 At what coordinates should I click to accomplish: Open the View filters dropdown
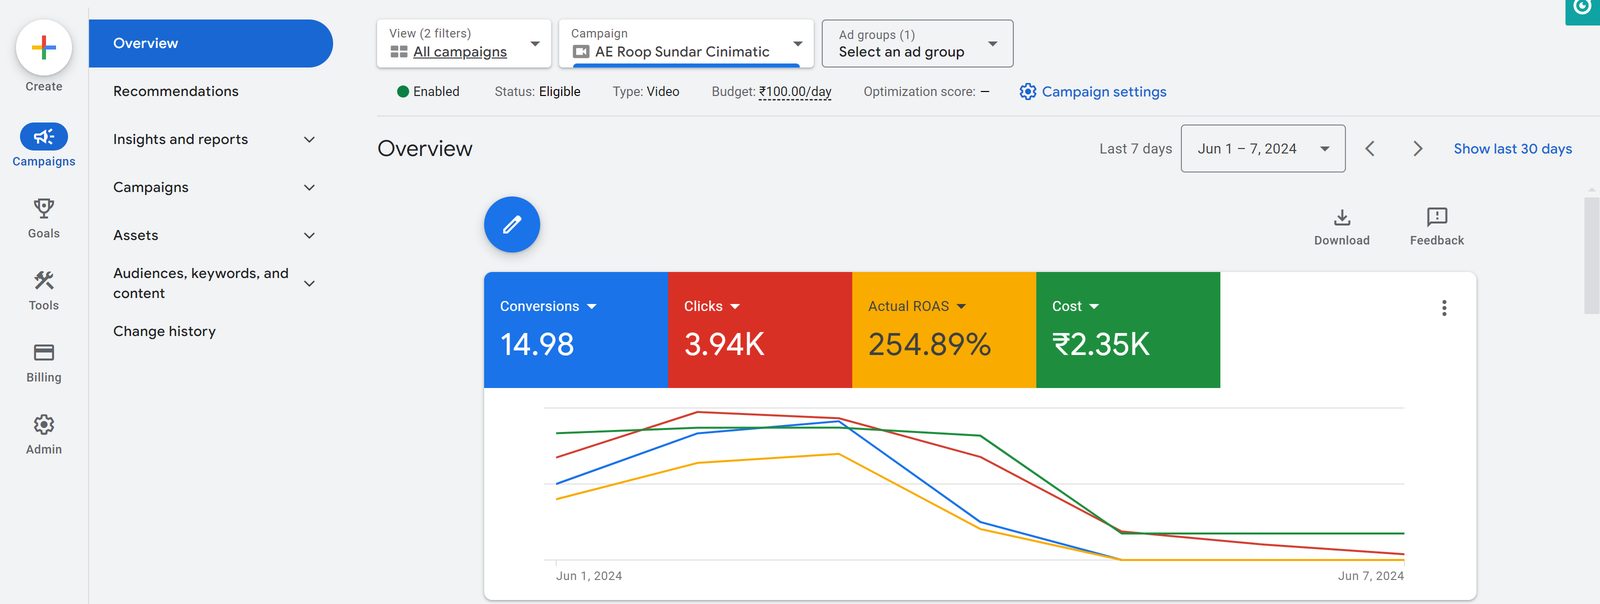[x=464, y=43]
